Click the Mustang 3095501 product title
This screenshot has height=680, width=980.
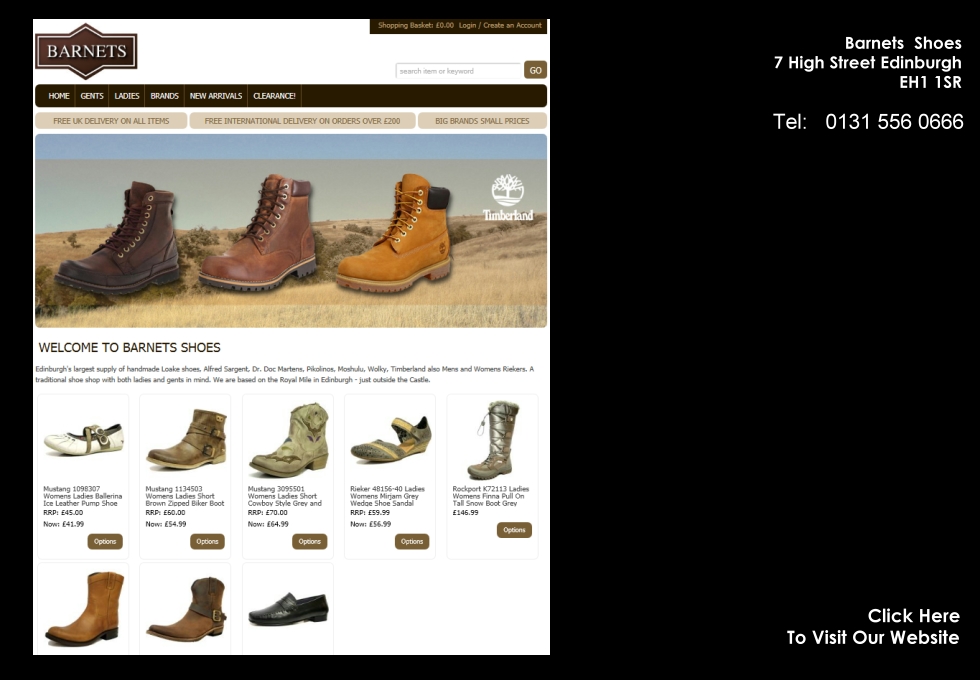point(285,496)
